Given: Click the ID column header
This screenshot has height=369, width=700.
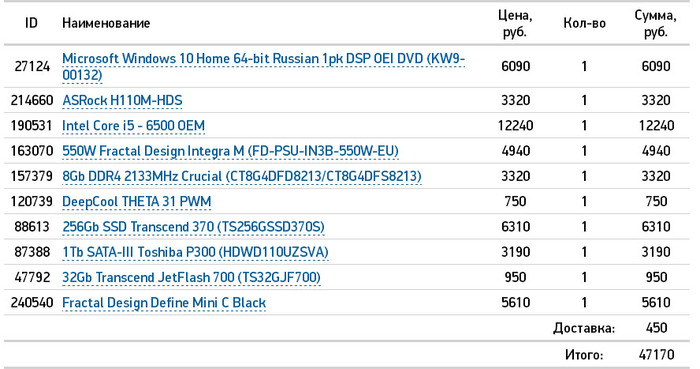Looking at the screenshot, I should 31,23.
